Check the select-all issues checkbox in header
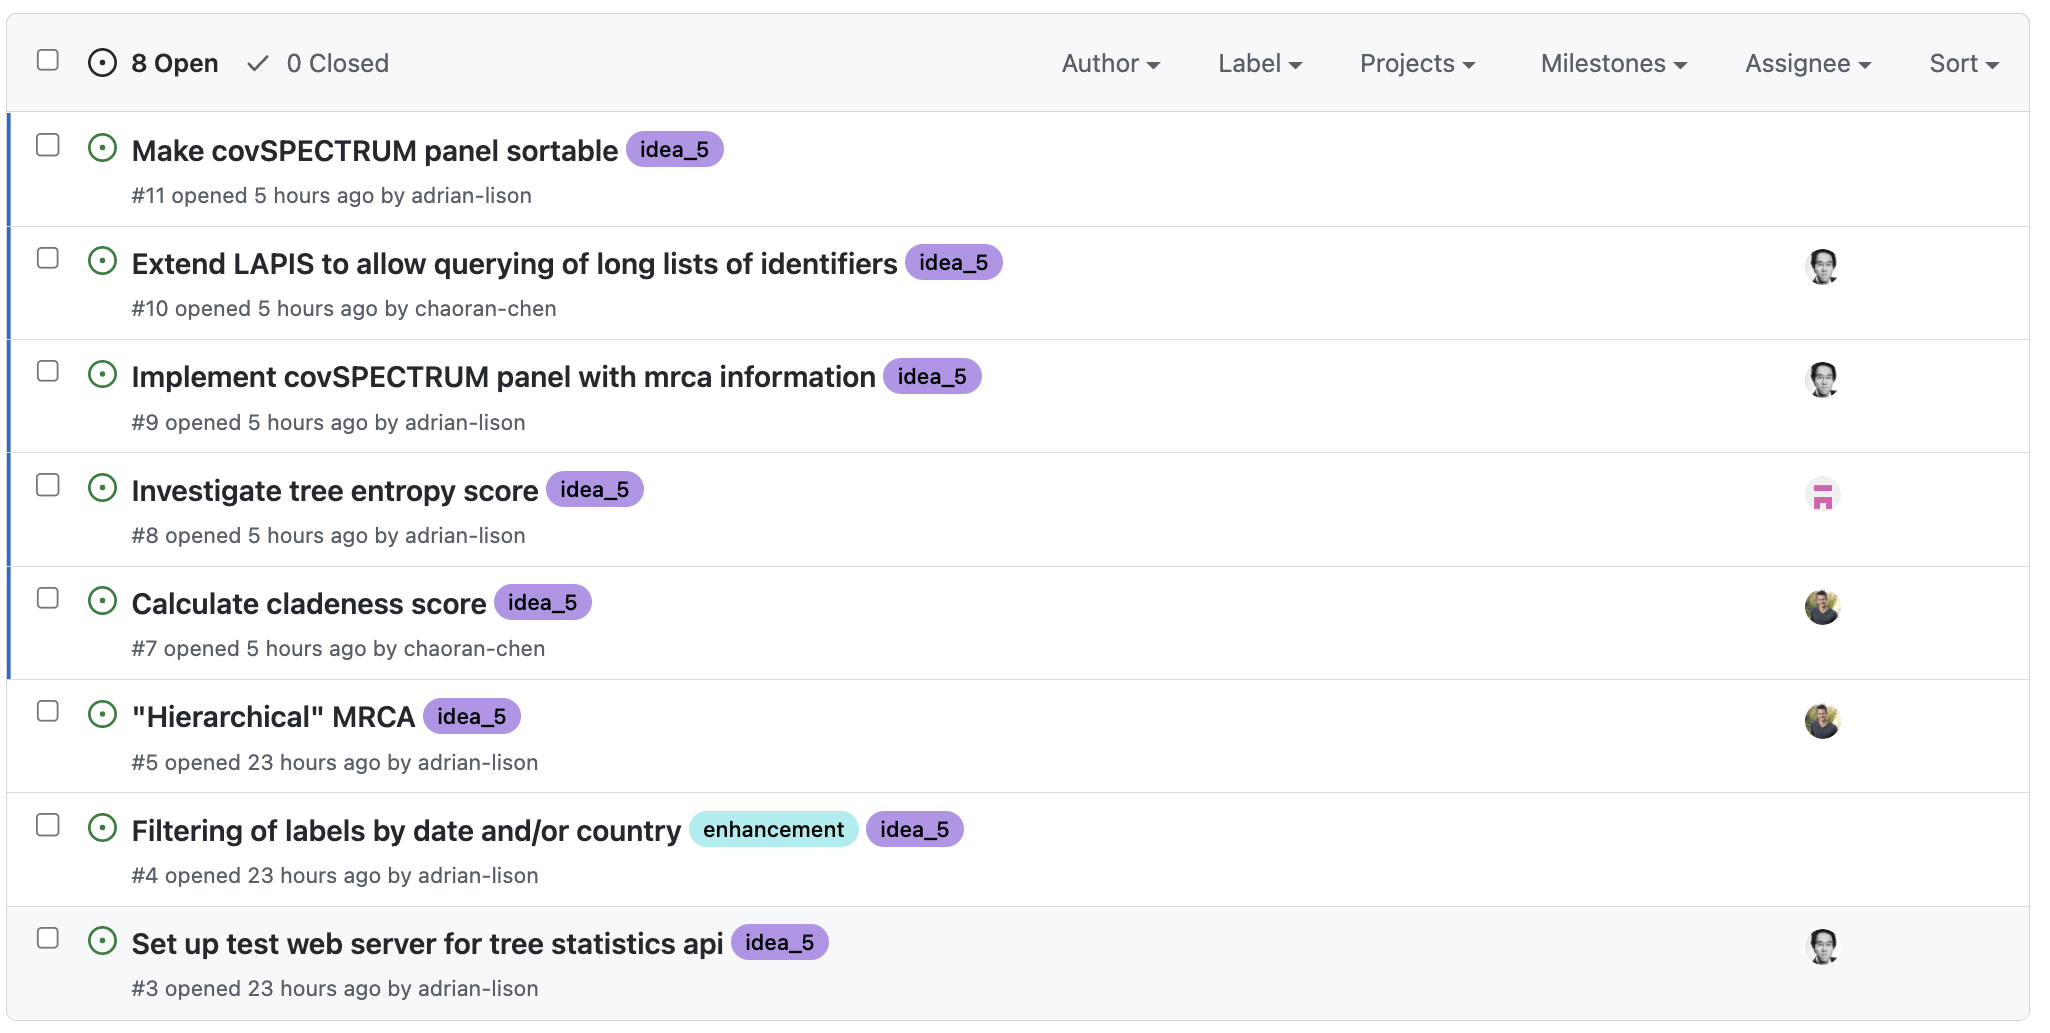This screenshot has height=1033, width=2050. [48, 60]
